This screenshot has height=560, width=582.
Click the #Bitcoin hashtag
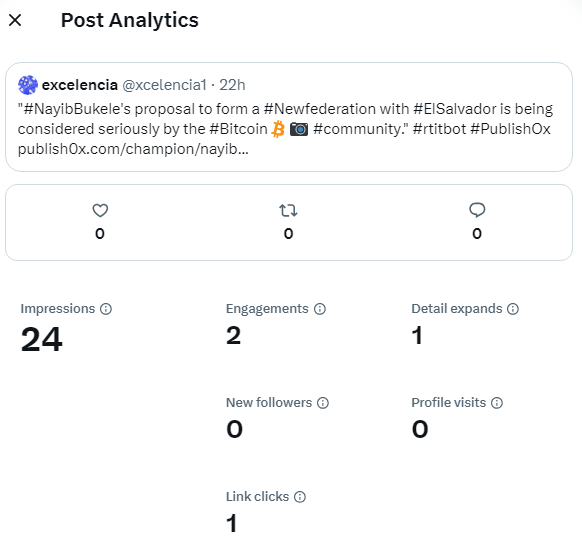point(238,129)
